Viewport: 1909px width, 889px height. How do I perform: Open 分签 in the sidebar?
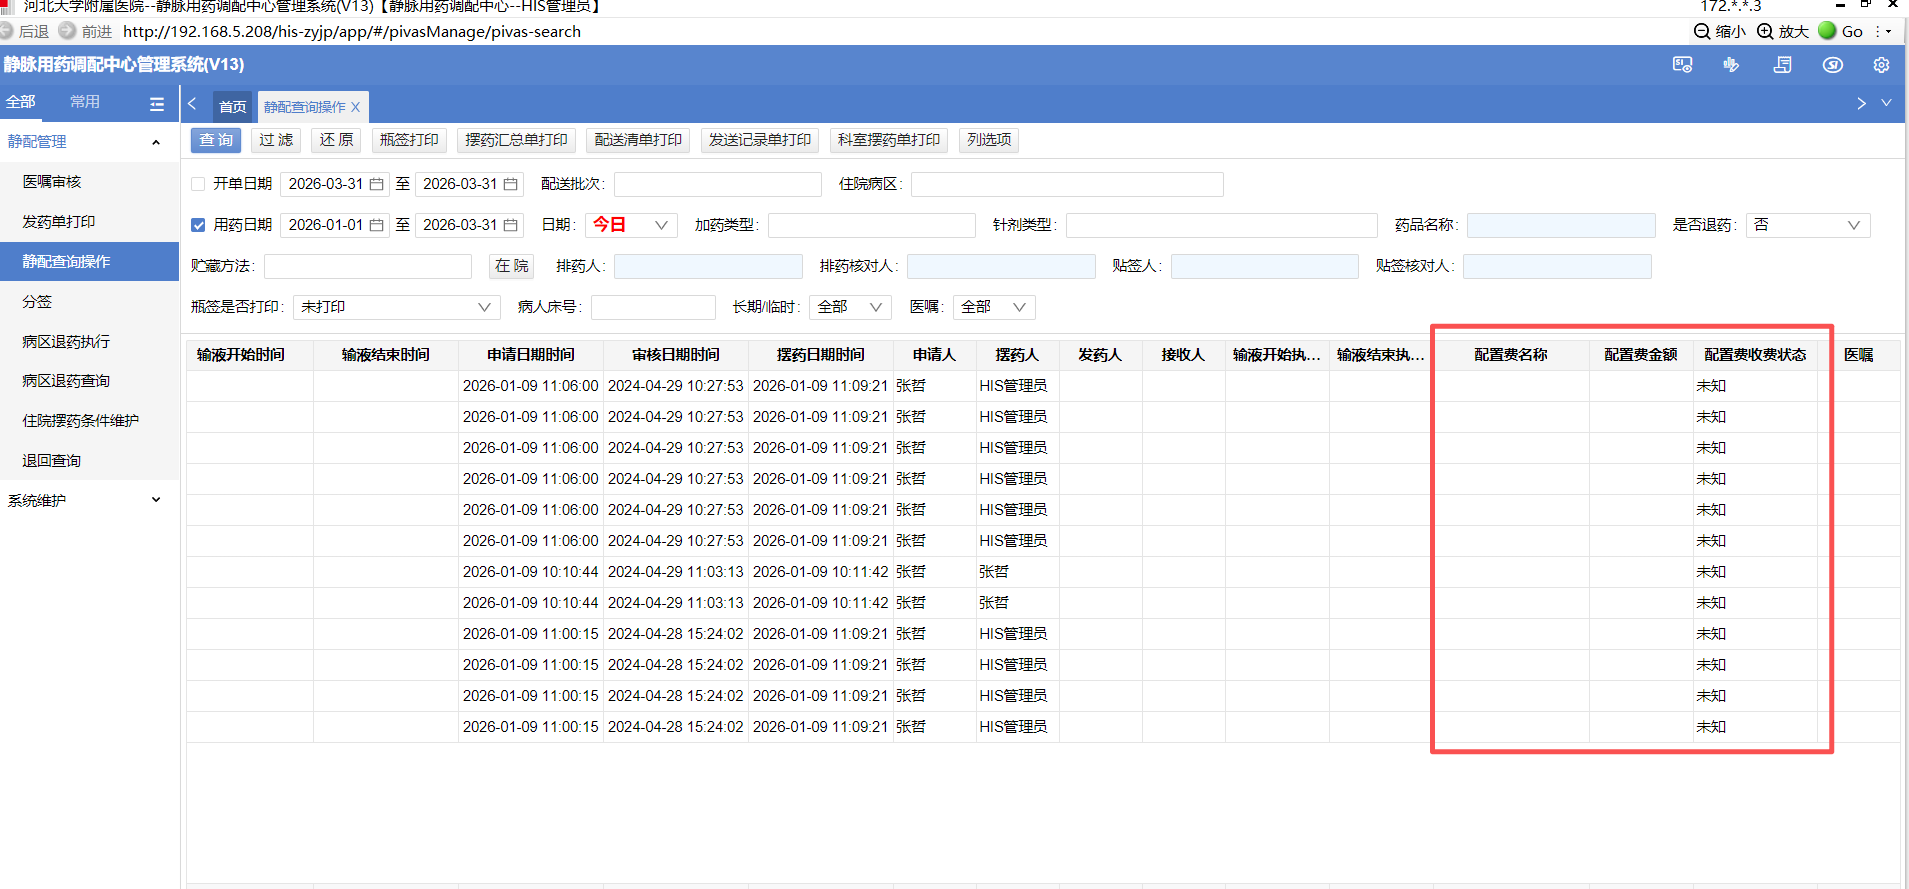point(89,301)
